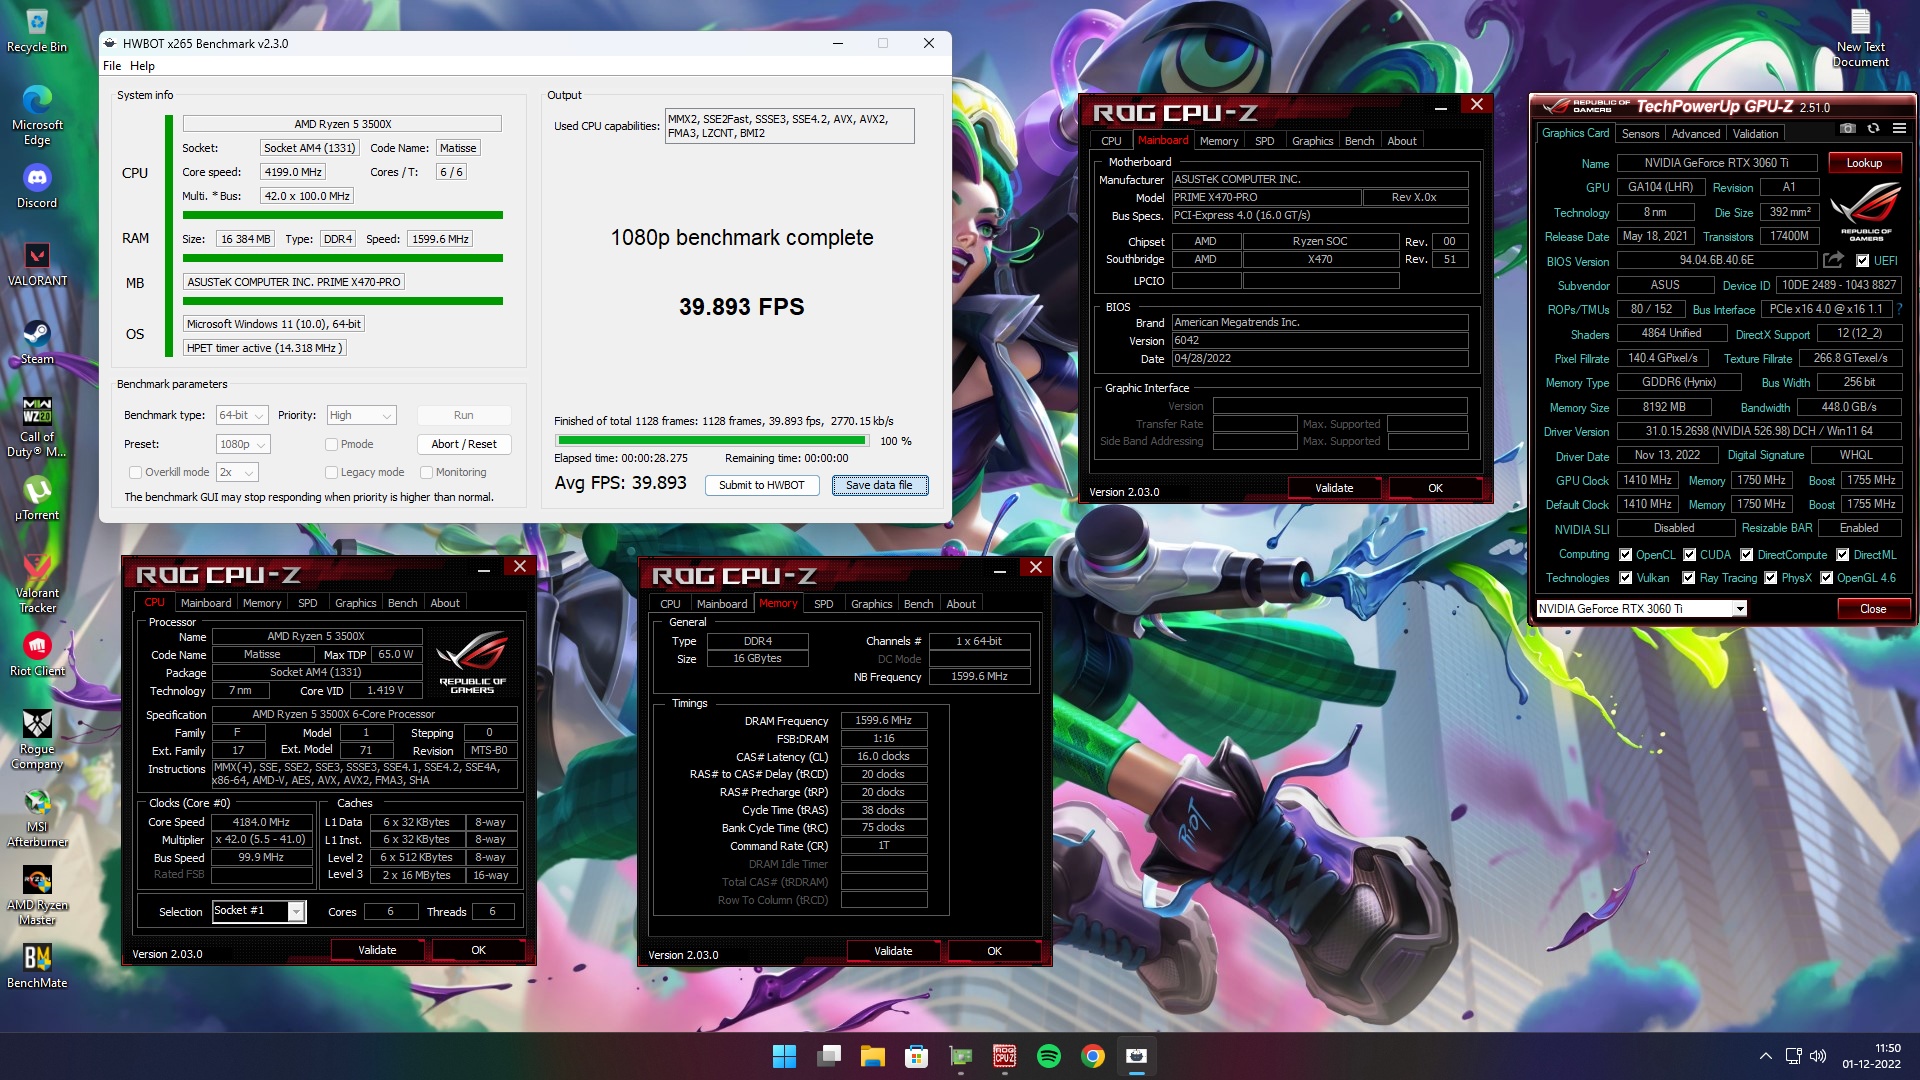Toggle Pmode checkbox in HWBOT benchmark
Image resolution: width=1920 pixels, height=1080 pixels.
(331, 444)
